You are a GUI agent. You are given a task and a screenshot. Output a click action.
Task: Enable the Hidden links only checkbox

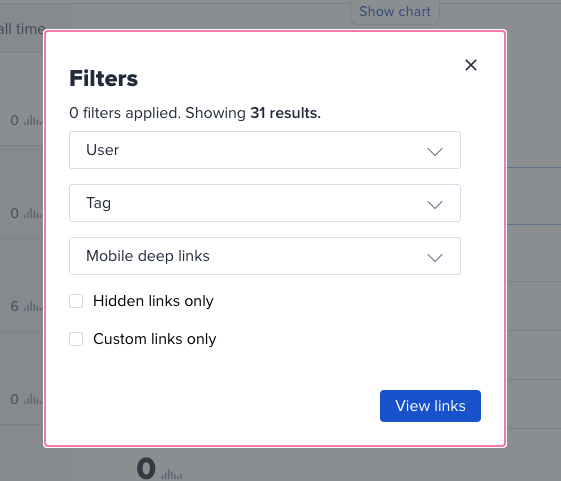[76, 301]
